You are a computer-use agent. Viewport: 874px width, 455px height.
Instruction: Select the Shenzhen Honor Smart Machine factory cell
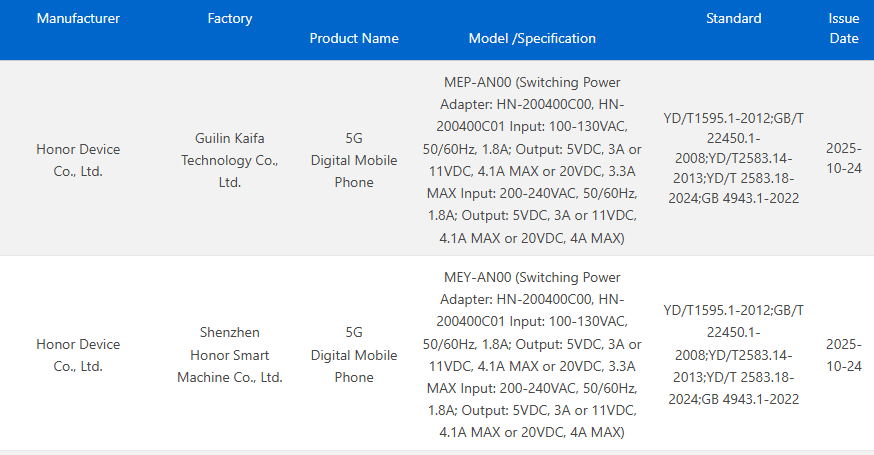pos(229,355)
